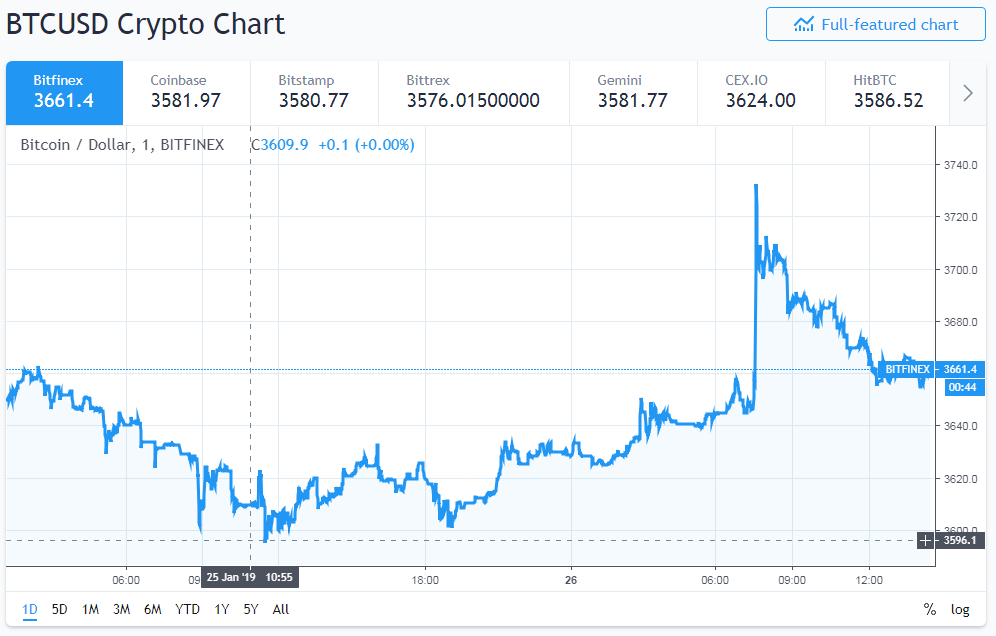Open the Bittrex price tab

(x=473, y=92)
